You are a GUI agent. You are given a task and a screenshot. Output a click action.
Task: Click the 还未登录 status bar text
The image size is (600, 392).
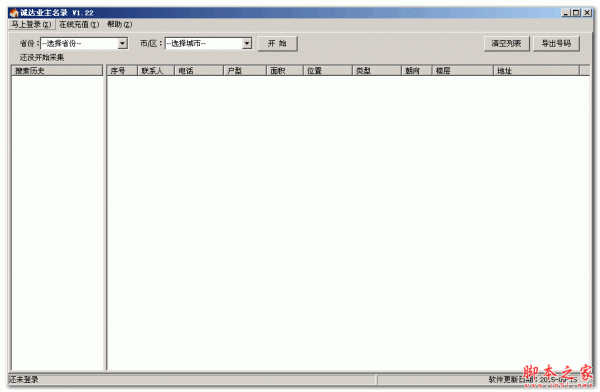click(23, 379)
